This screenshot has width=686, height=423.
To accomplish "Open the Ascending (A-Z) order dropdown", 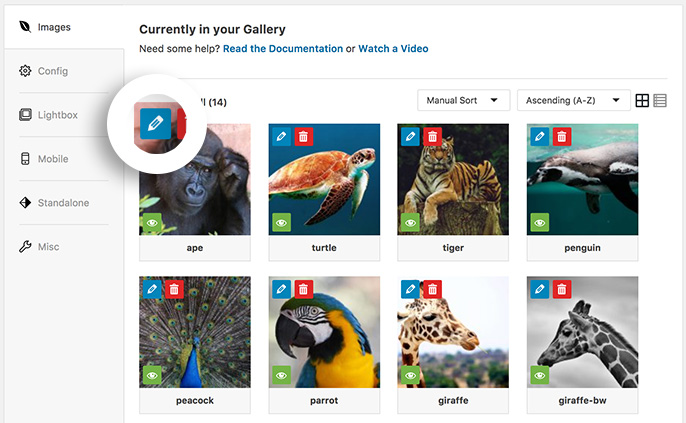I will [573, 101].
